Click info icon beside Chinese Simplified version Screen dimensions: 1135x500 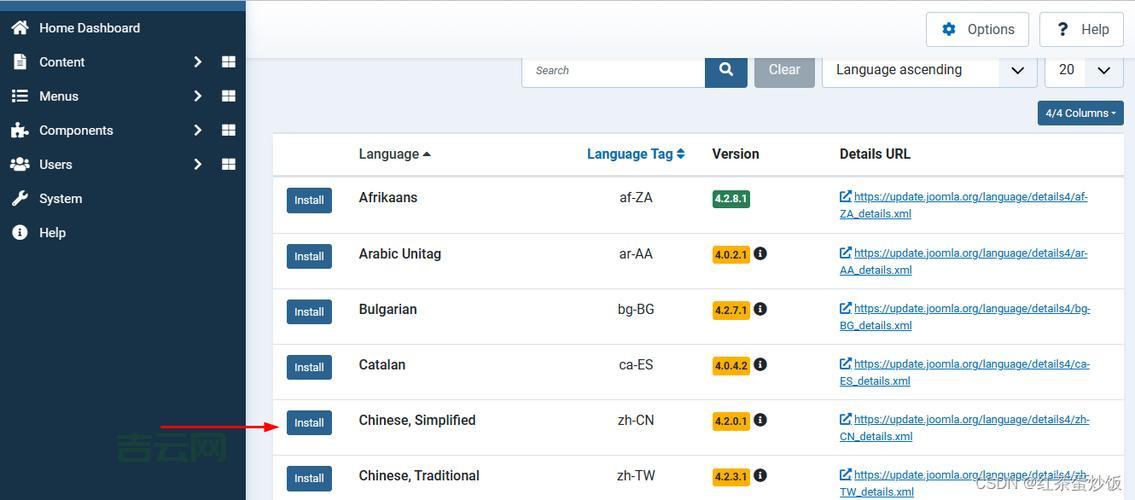[x=760, y=421]
